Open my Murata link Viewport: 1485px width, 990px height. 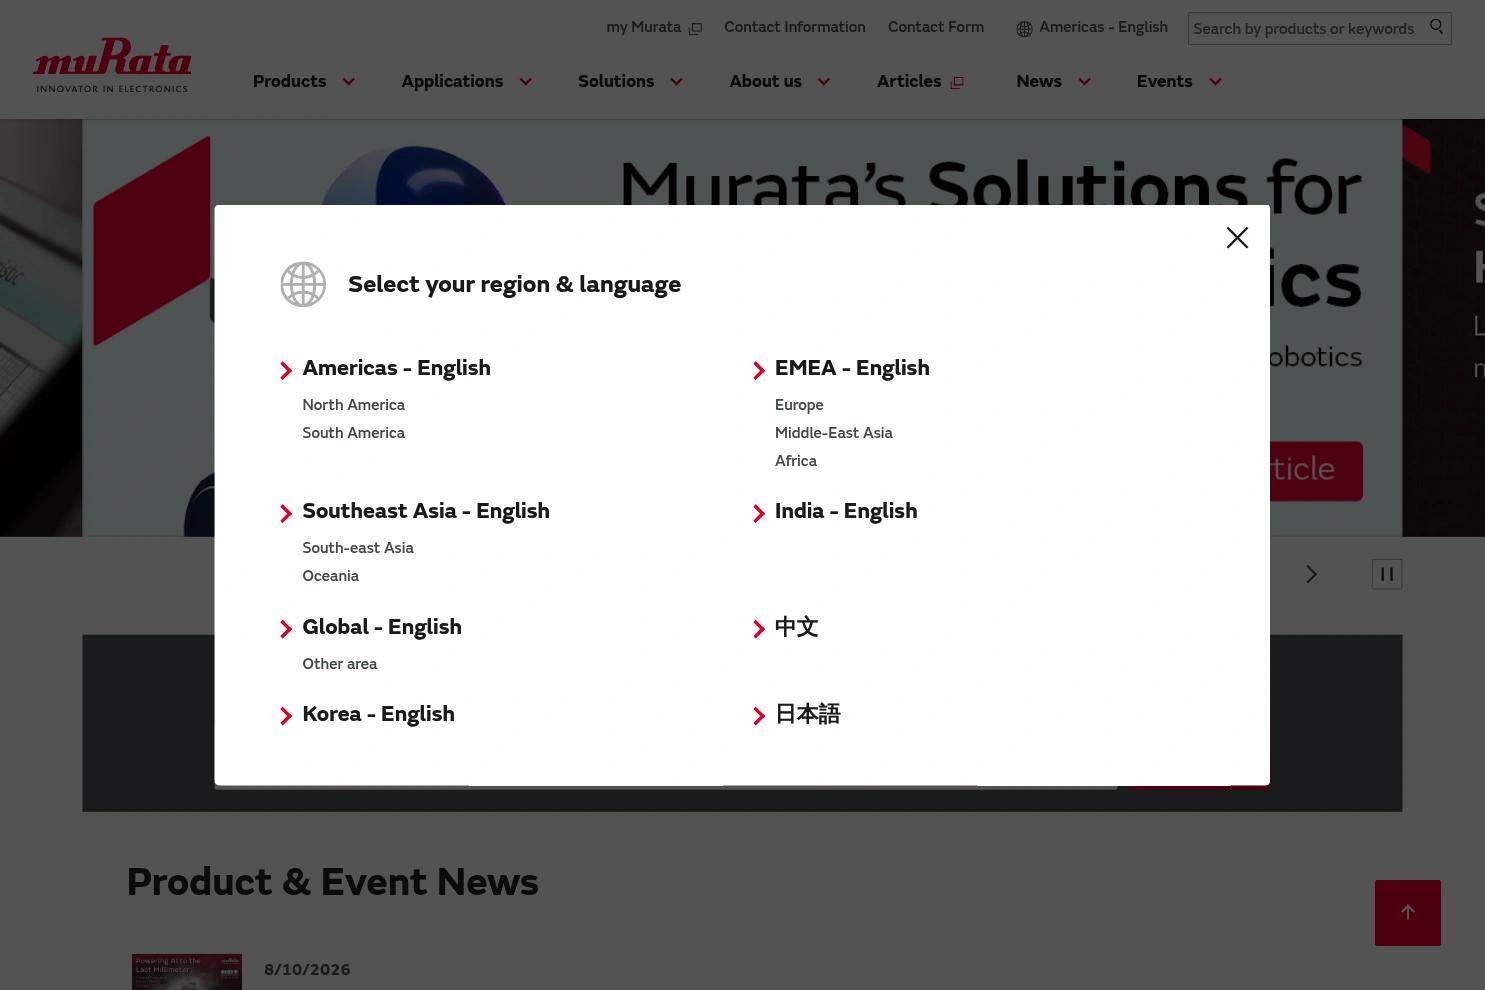[x=643, y=28]
